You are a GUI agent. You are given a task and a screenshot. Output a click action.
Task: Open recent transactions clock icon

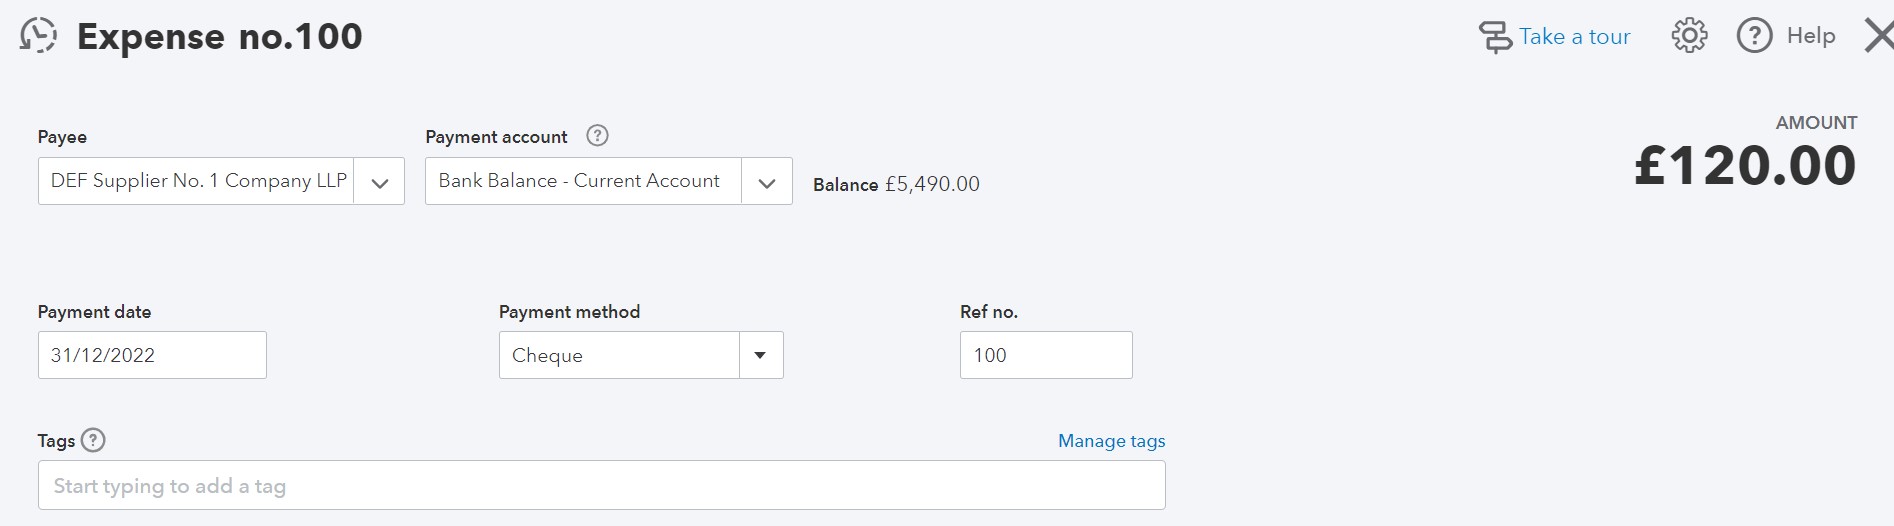tap(38, 36)
